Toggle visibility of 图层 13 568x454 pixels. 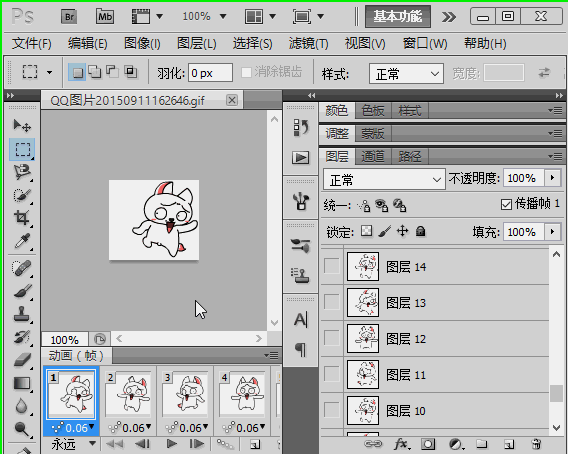[x=331, y=302]
